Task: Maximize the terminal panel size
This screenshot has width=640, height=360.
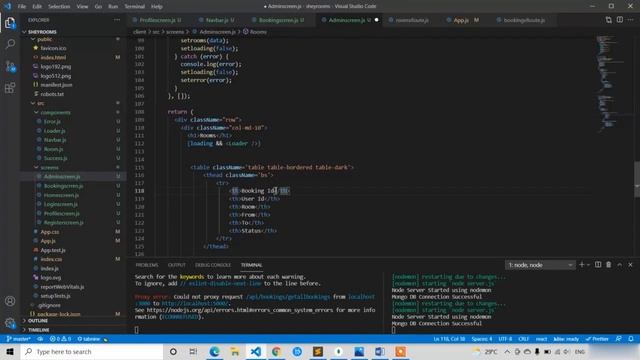Action: pyautogui.click(x=620, y=265)
